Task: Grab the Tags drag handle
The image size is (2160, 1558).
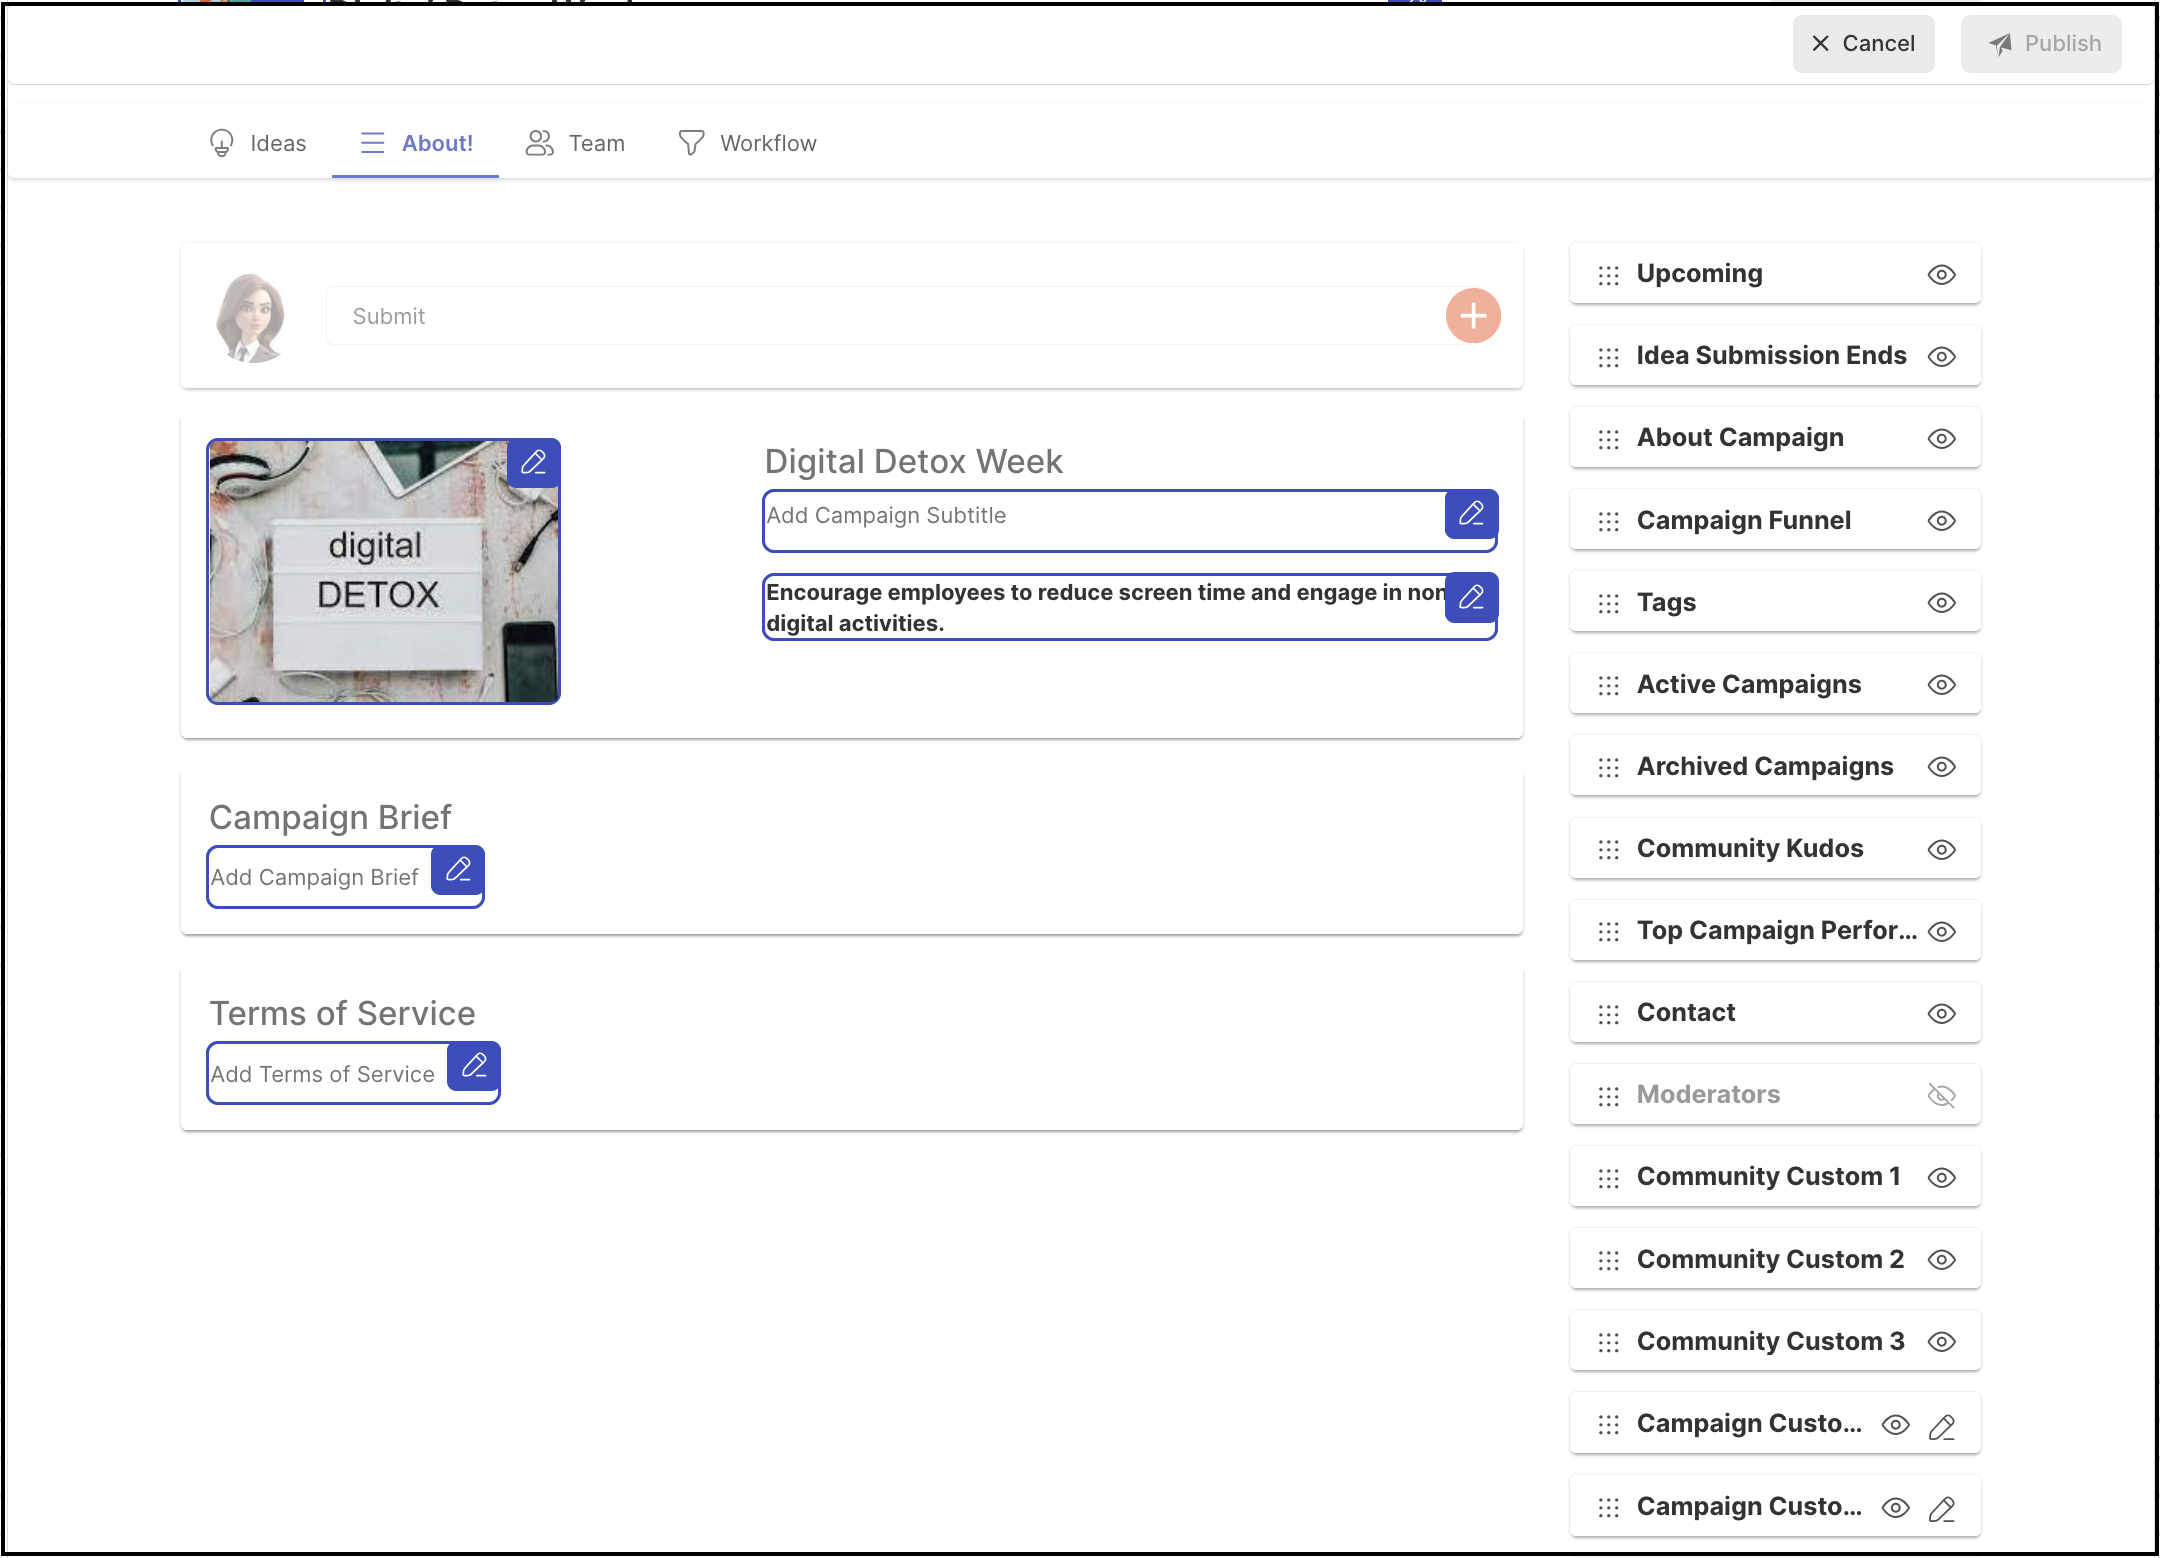Action: (1608, 603)
